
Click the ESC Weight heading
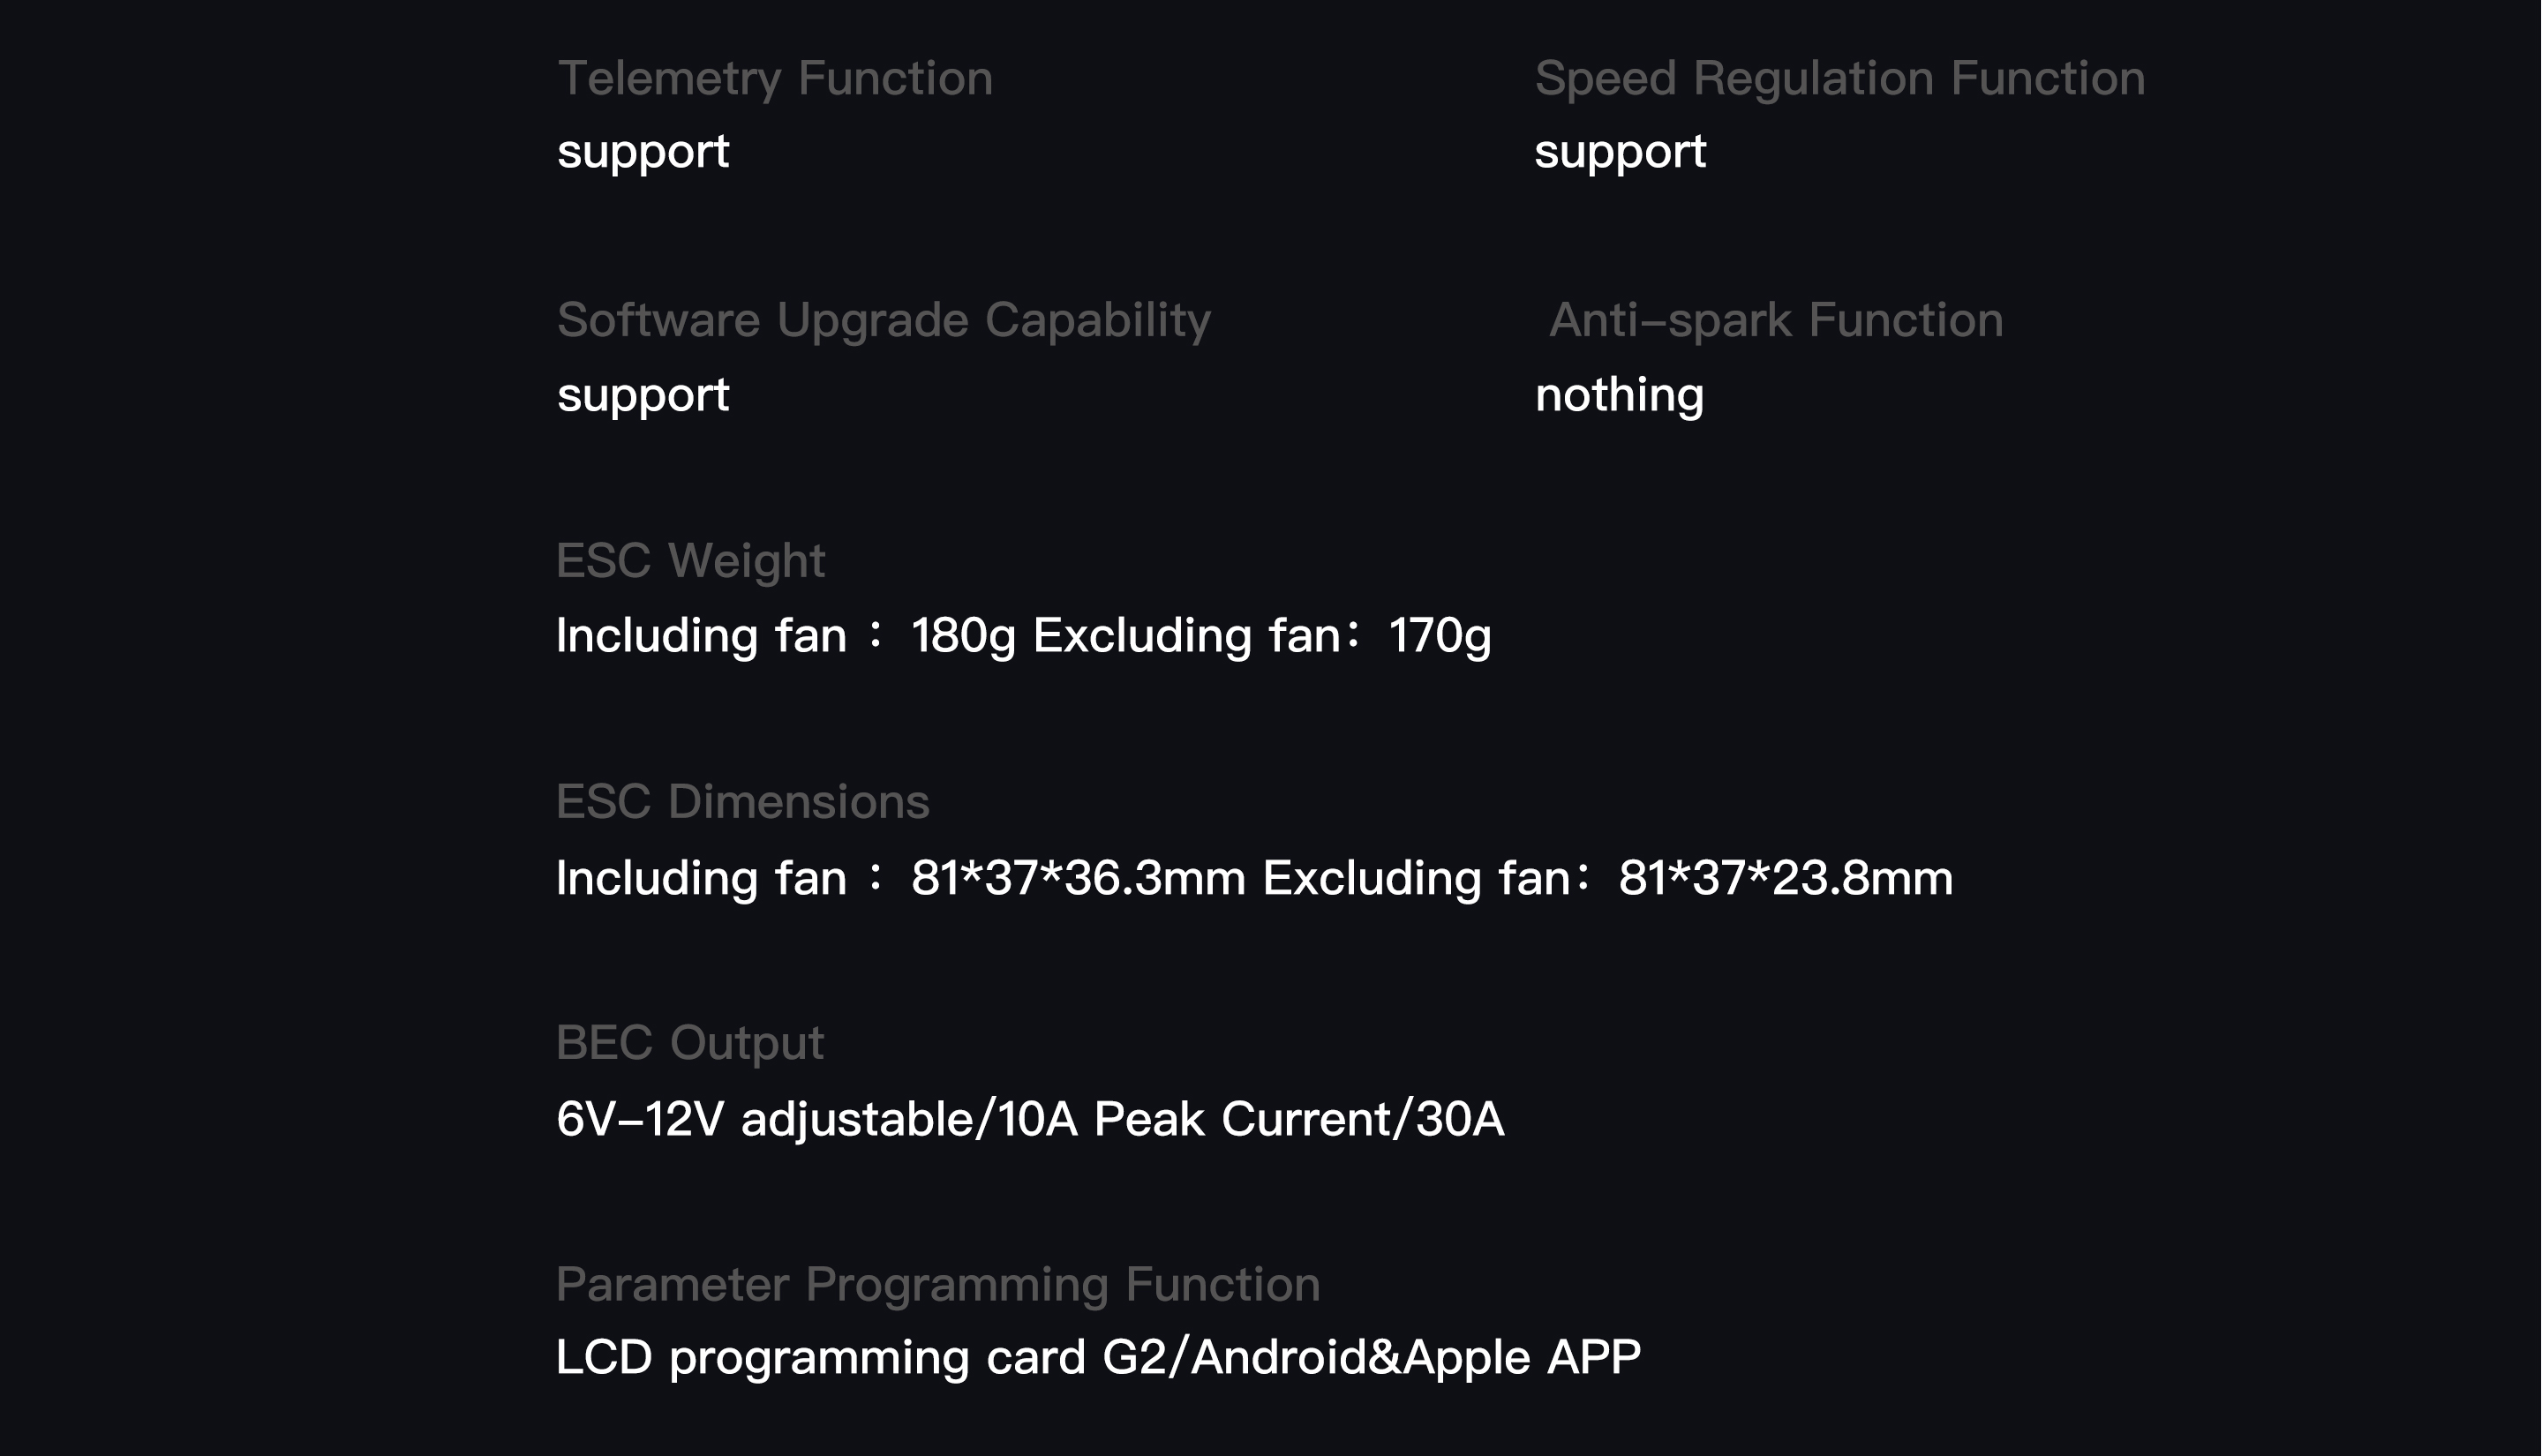pos(690,561)
